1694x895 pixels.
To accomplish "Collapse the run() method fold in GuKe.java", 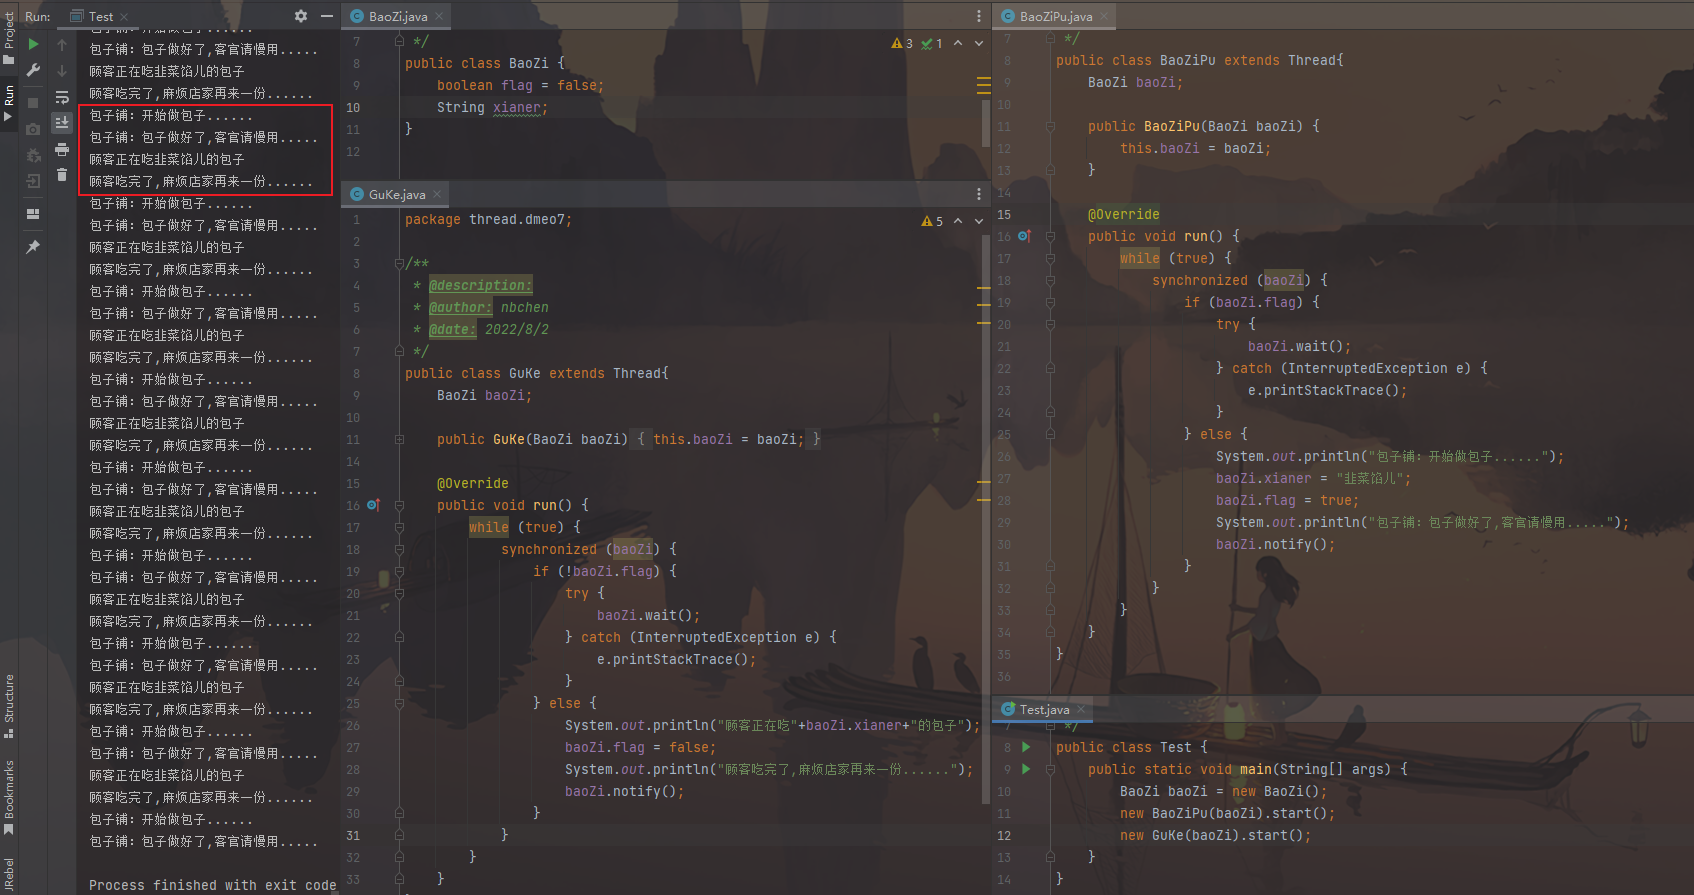I will point(399,506).
